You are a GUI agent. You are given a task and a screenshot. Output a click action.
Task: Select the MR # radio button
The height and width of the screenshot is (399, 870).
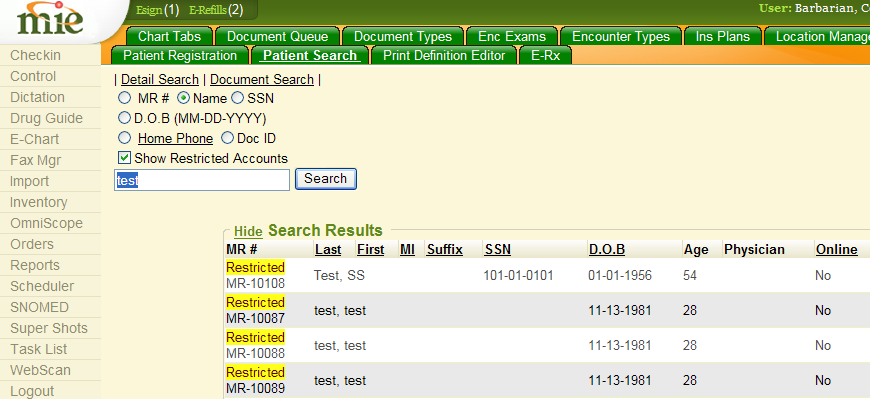[x=125, y=98]
